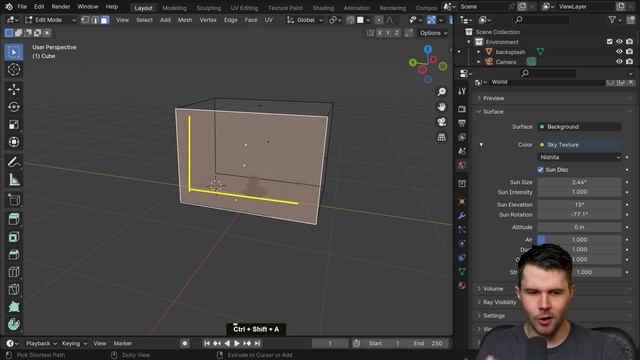Select the Spin tool
This screenshot has width=640, height=360.
pyautogui.click(x=13, y=324)
